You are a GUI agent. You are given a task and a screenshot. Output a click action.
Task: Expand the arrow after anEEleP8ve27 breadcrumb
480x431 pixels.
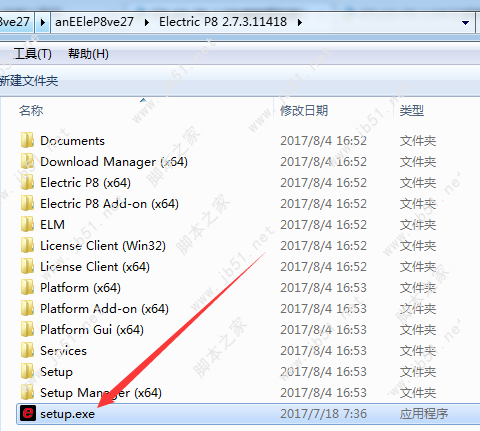pyautogui.click(x=147, y=22)
